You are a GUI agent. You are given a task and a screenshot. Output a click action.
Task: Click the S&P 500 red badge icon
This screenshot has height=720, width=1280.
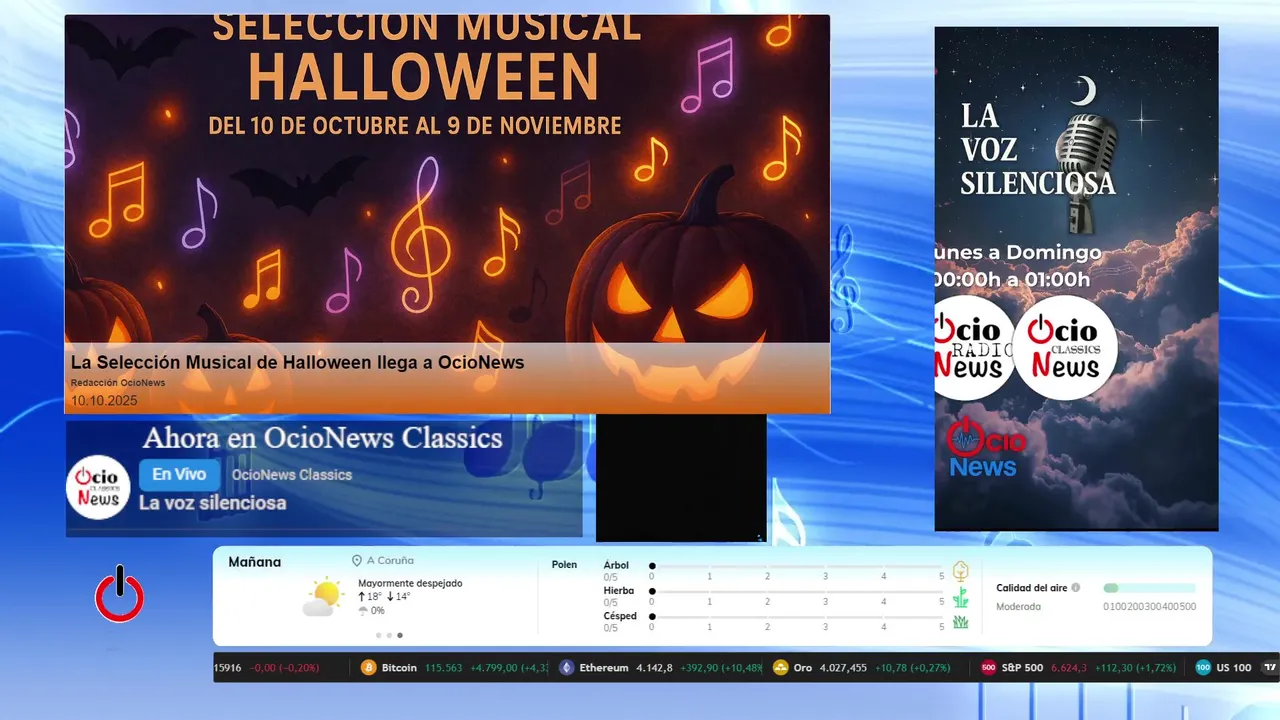[x=988, y=668]
